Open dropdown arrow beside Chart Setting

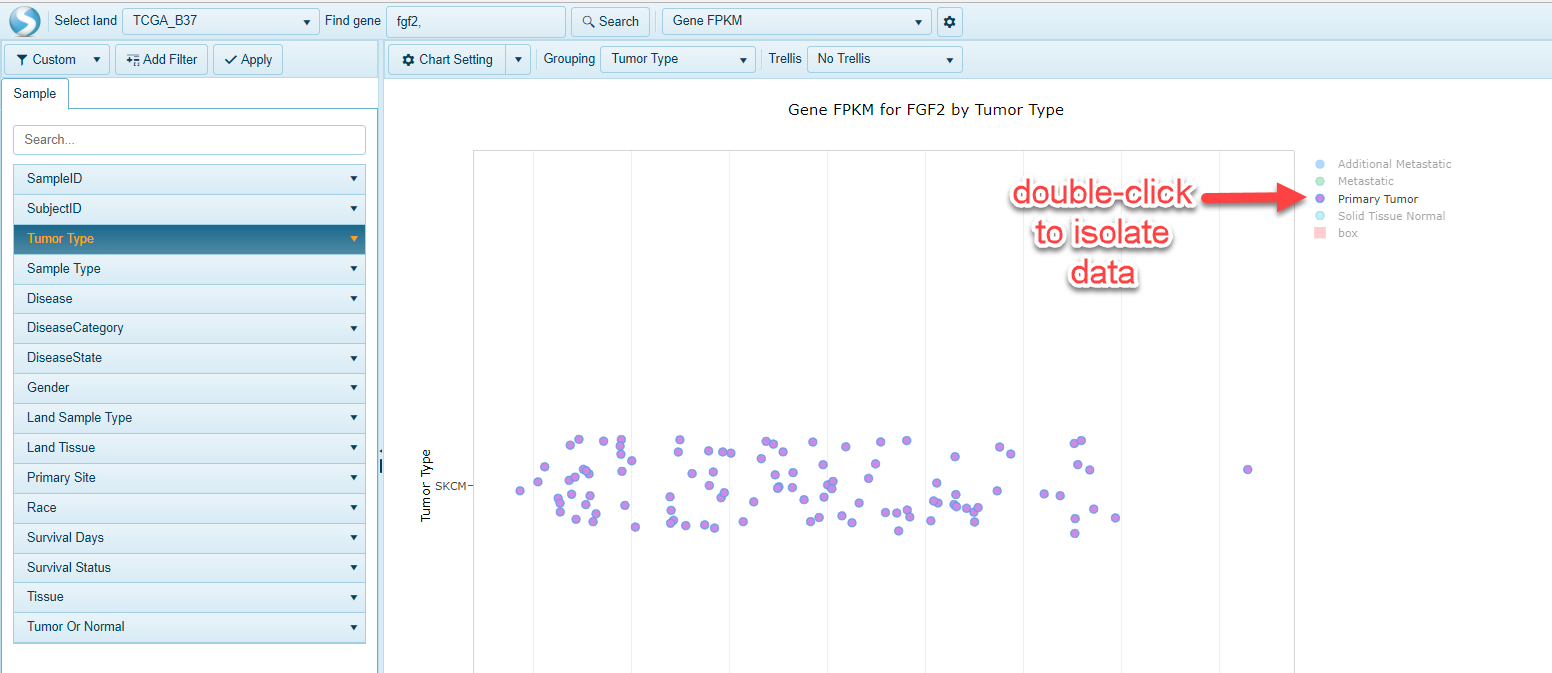(517, 59)
